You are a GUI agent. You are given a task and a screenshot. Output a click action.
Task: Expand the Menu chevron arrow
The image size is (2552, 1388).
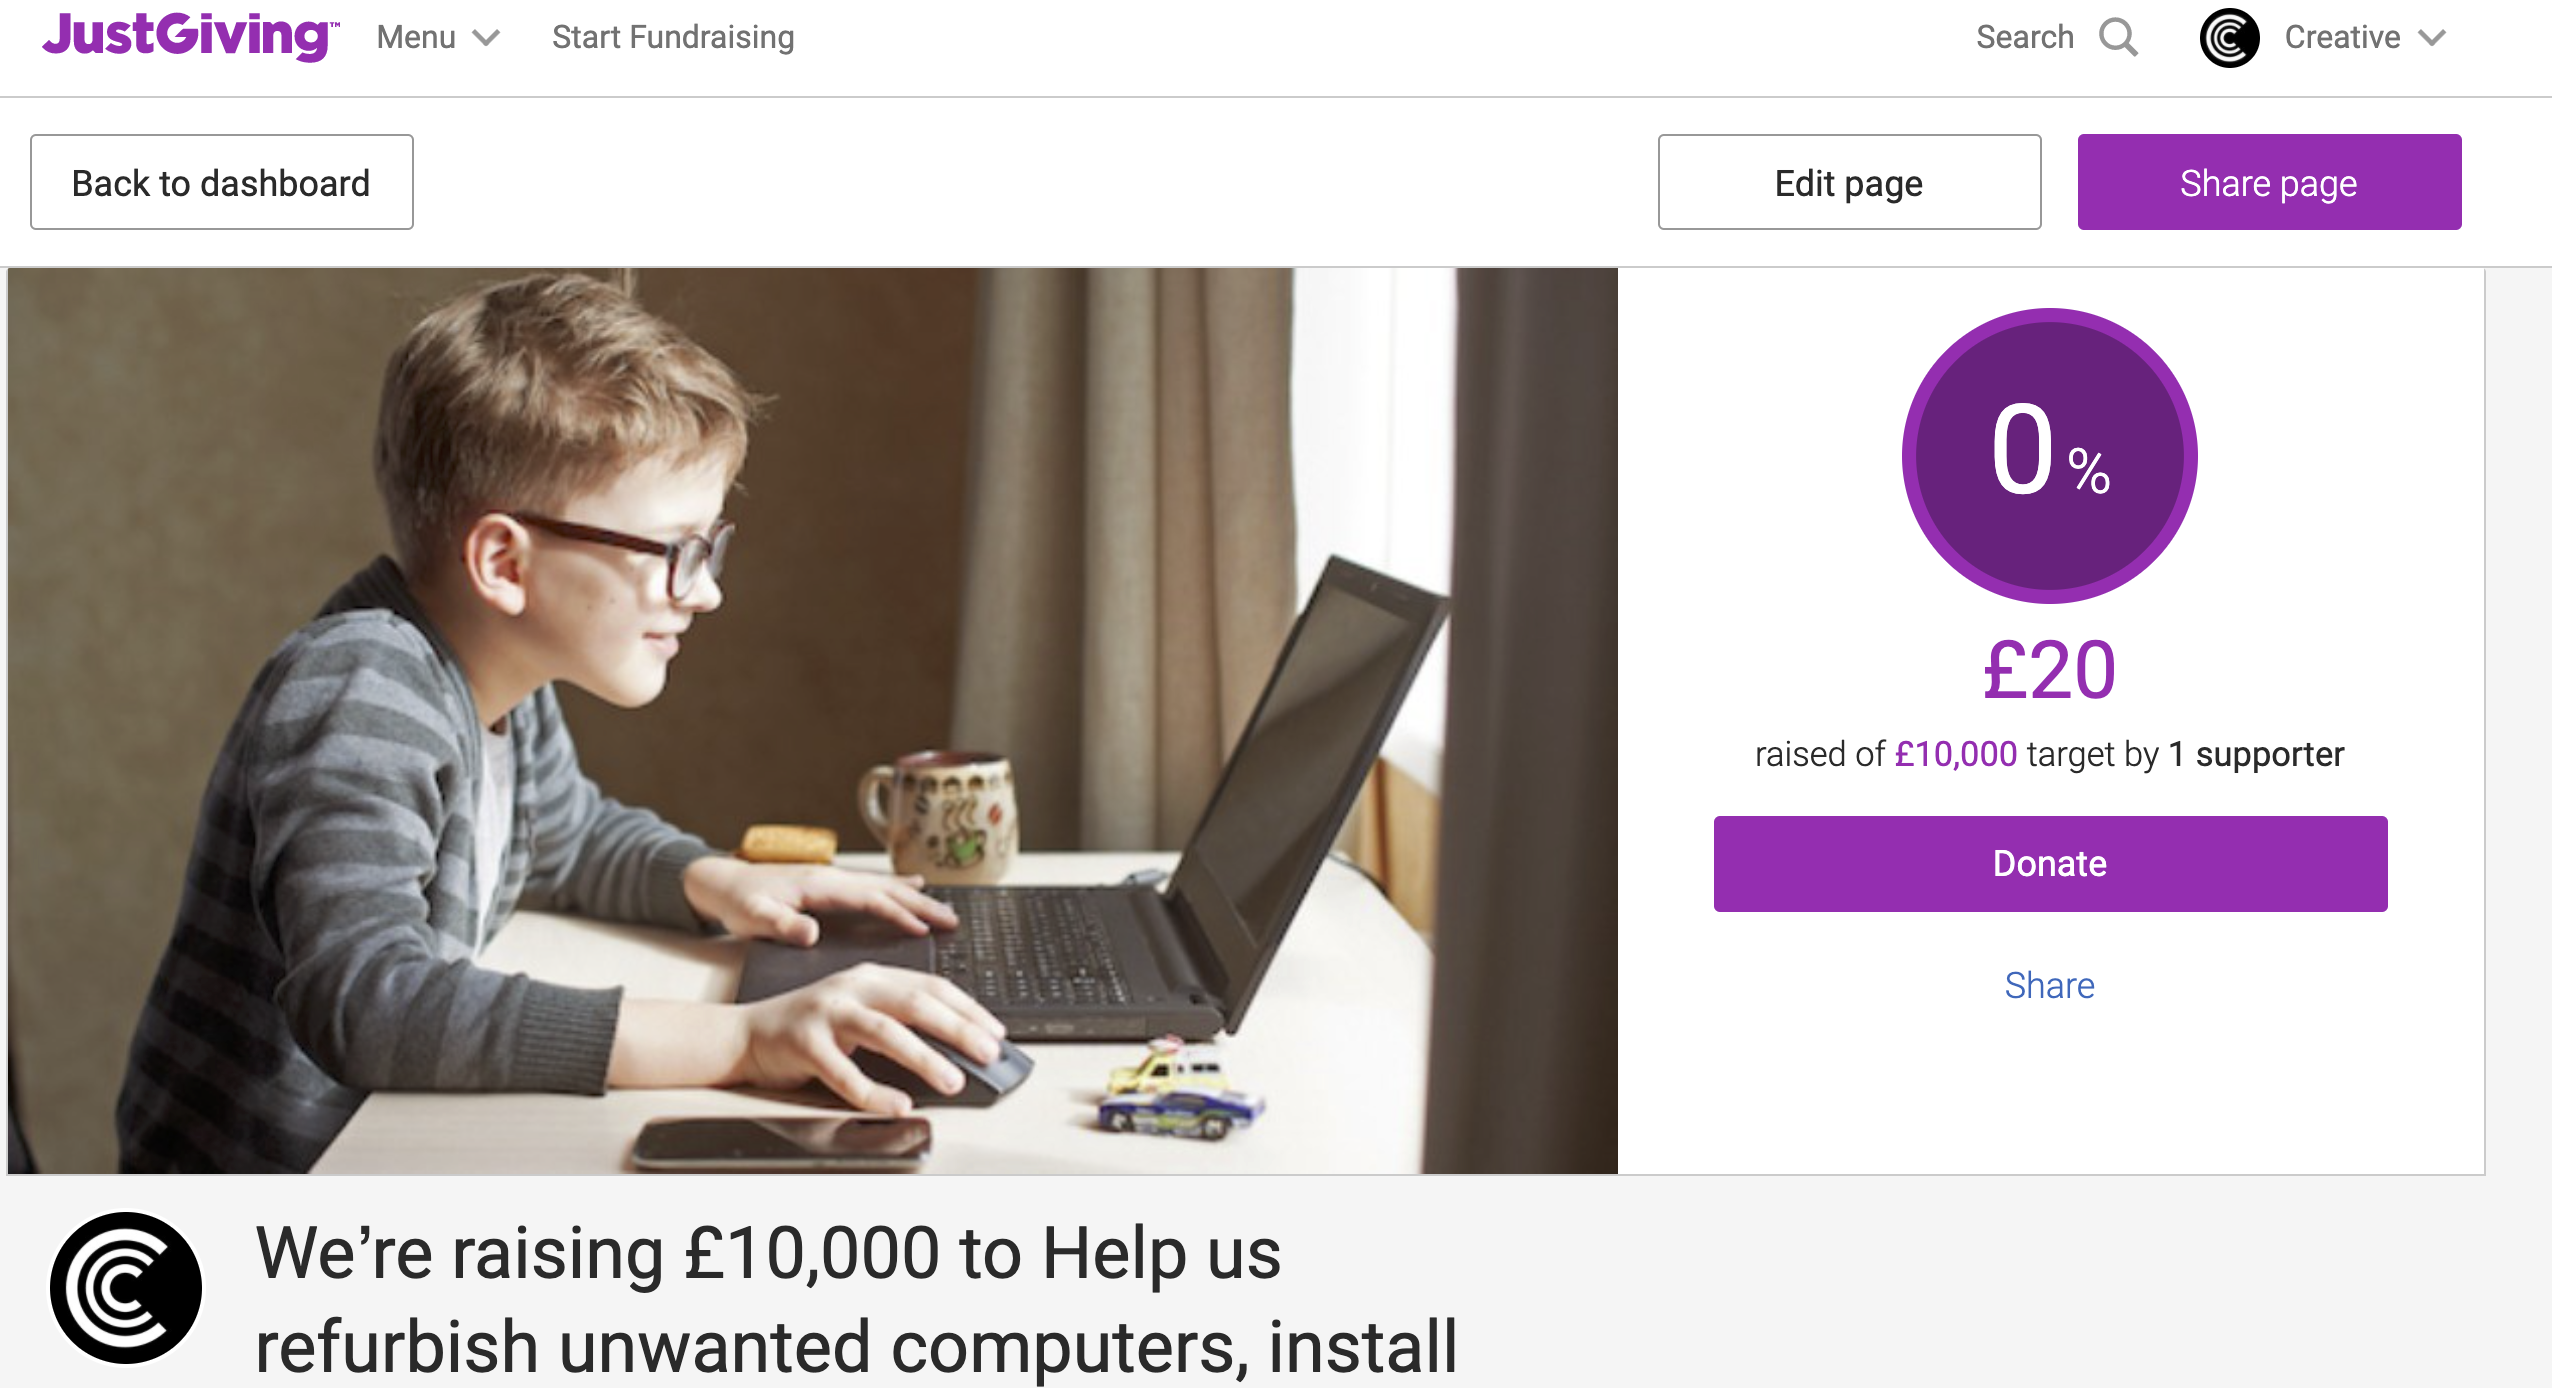(x=486, y=38)
